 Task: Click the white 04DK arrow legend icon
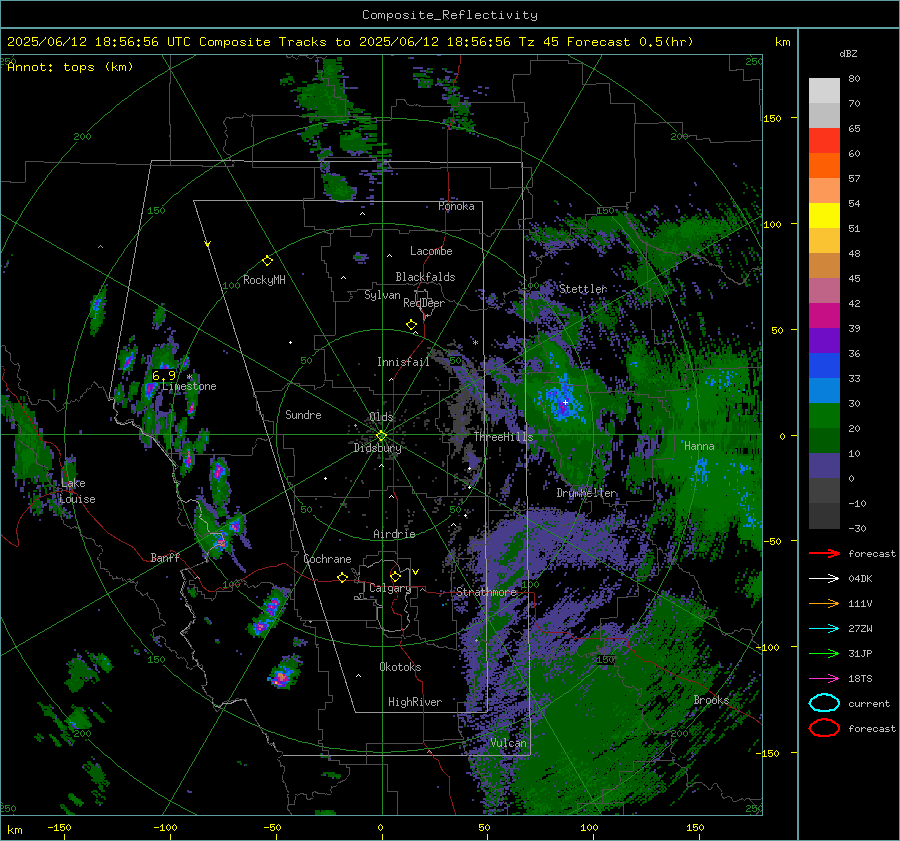(x=824, y=578)
